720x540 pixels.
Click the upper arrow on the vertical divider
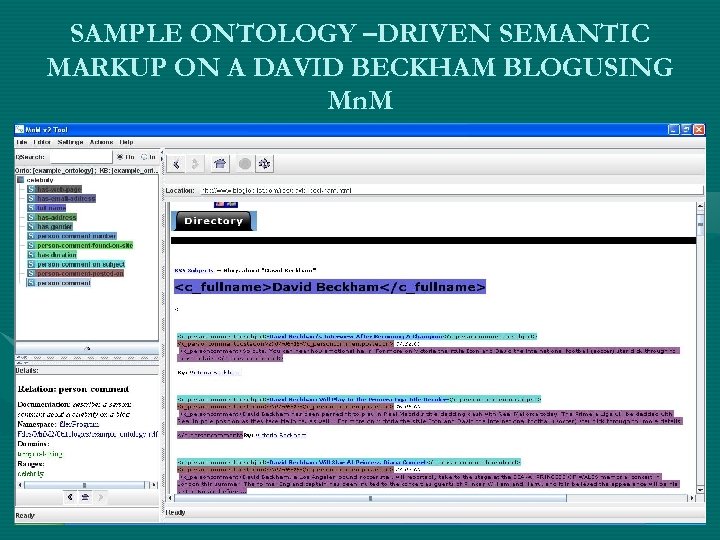162,152
